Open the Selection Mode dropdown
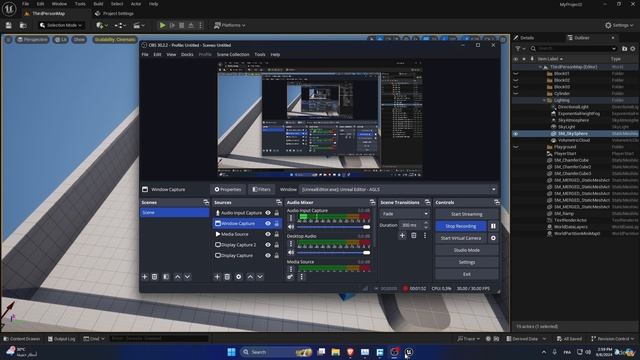The width and height of the screenshot is (640, 360). tap(61, 25)
